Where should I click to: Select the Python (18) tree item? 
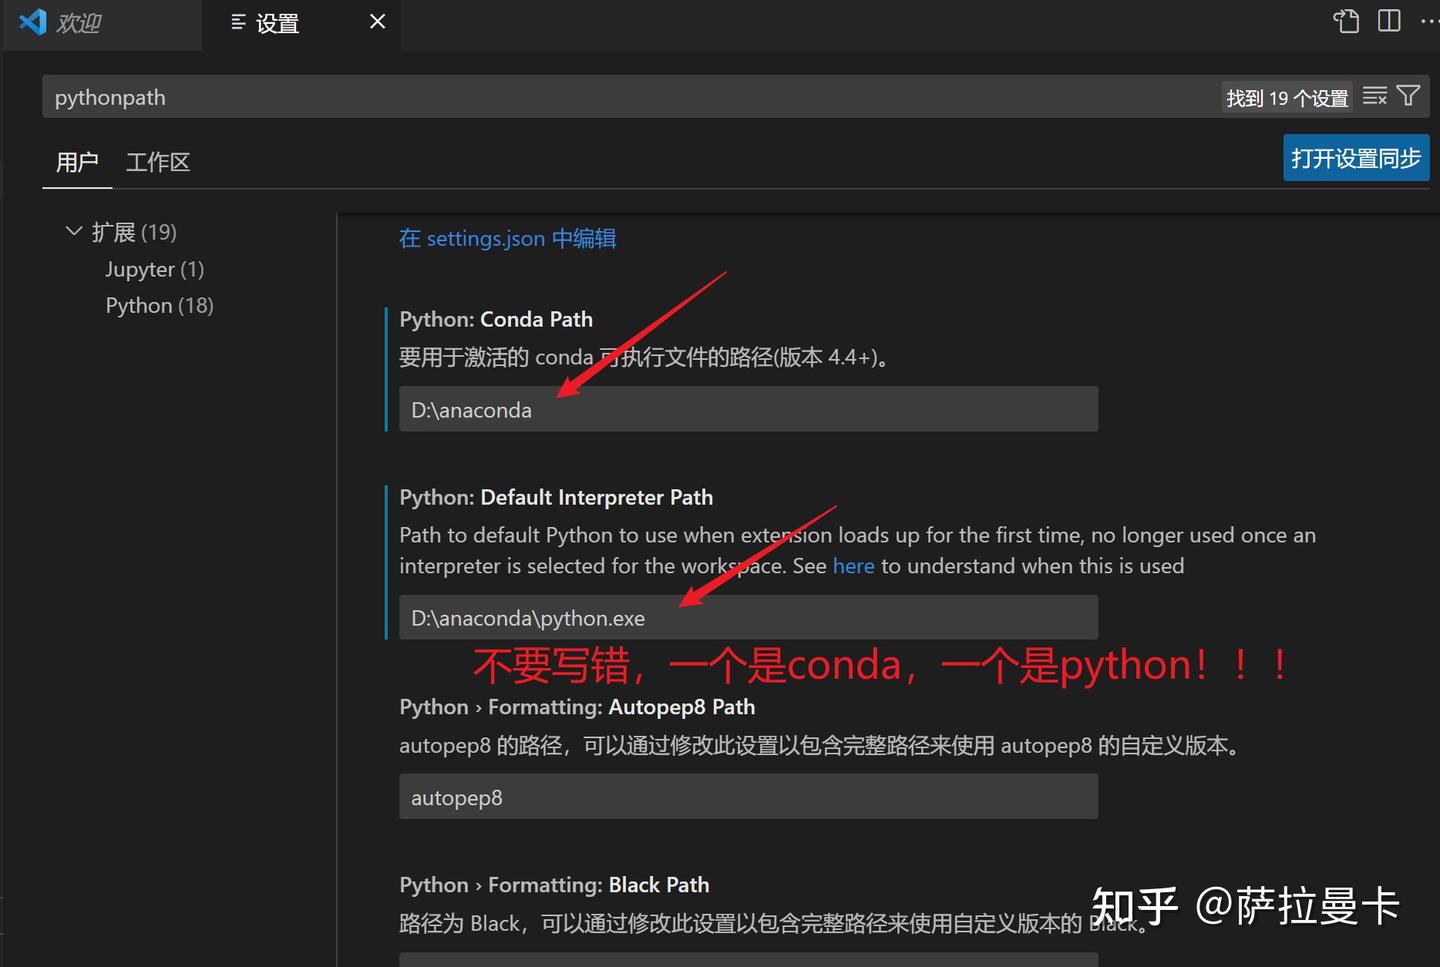159,305
